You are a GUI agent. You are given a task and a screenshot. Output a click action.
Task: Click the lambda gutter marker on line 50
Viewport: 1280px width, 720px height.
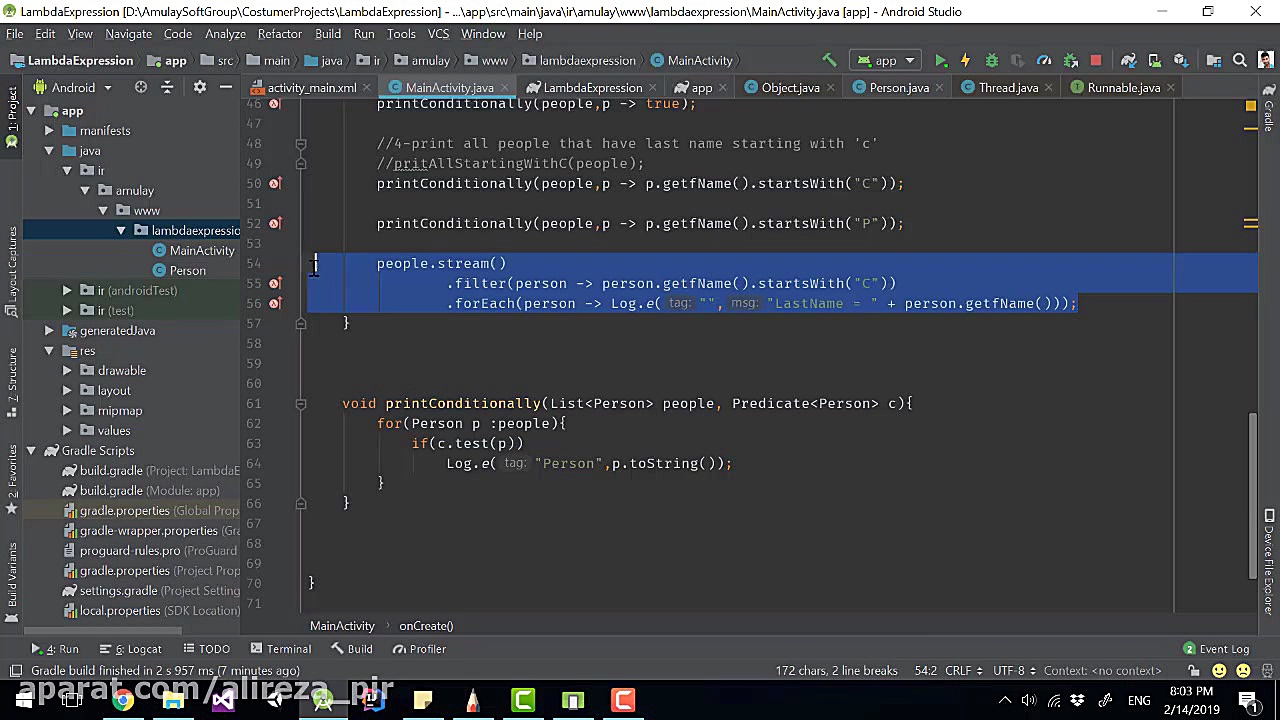click(x=275, y=183)
